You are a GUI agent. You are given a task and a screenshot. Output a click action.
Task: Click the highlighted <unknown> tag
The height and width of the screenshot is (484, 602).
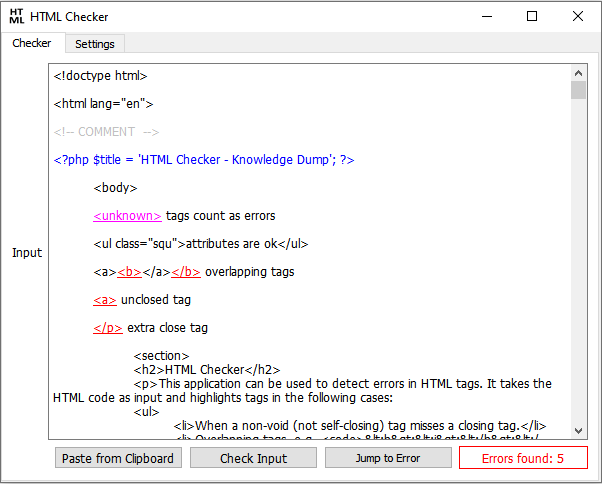[x=127, y=215]
